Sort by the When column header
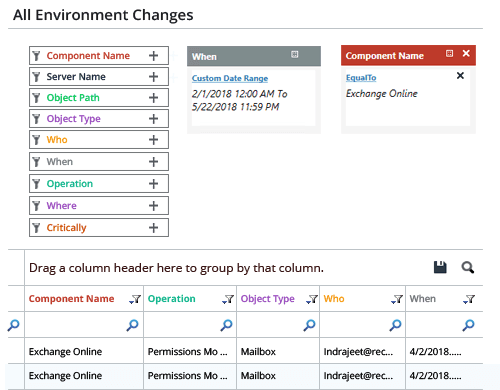The width and height of the screenshot is (500, 390). click(x=422, y=299)
